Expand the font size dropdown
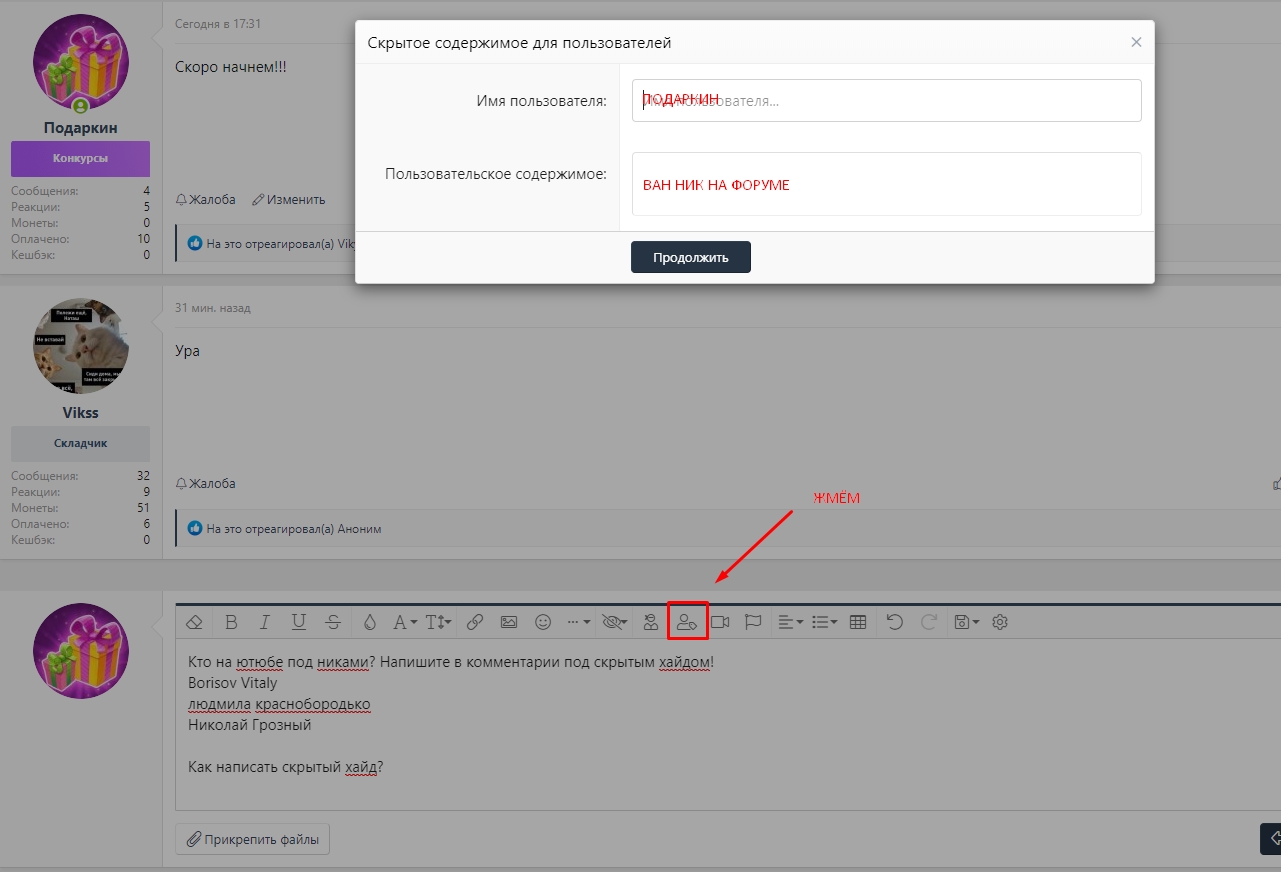This screenshot has height=872, width=1281. pyautogui.click(x=438, y=622)
